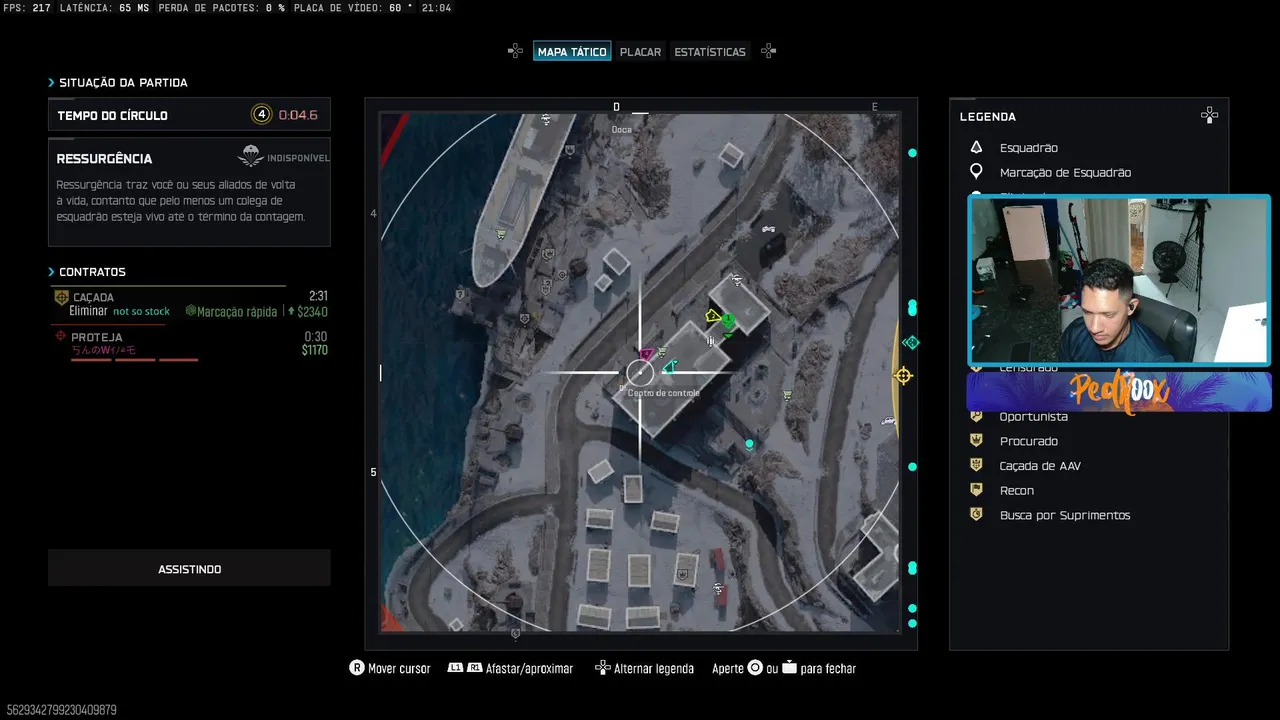Click the Procurado crown icon

point(976,441)
